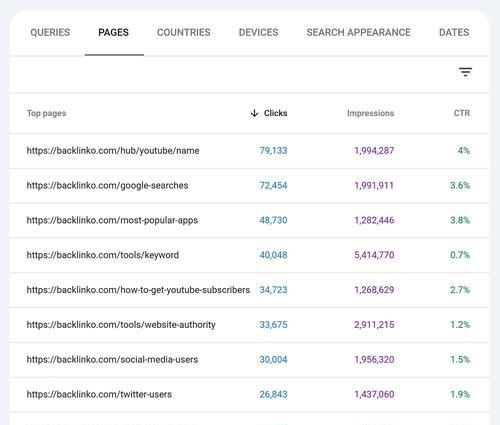Image resolution: width=500 pixels, height=425 pixels.
Task: Click the 2,911,215 impressions value
Action: point(374,325)
